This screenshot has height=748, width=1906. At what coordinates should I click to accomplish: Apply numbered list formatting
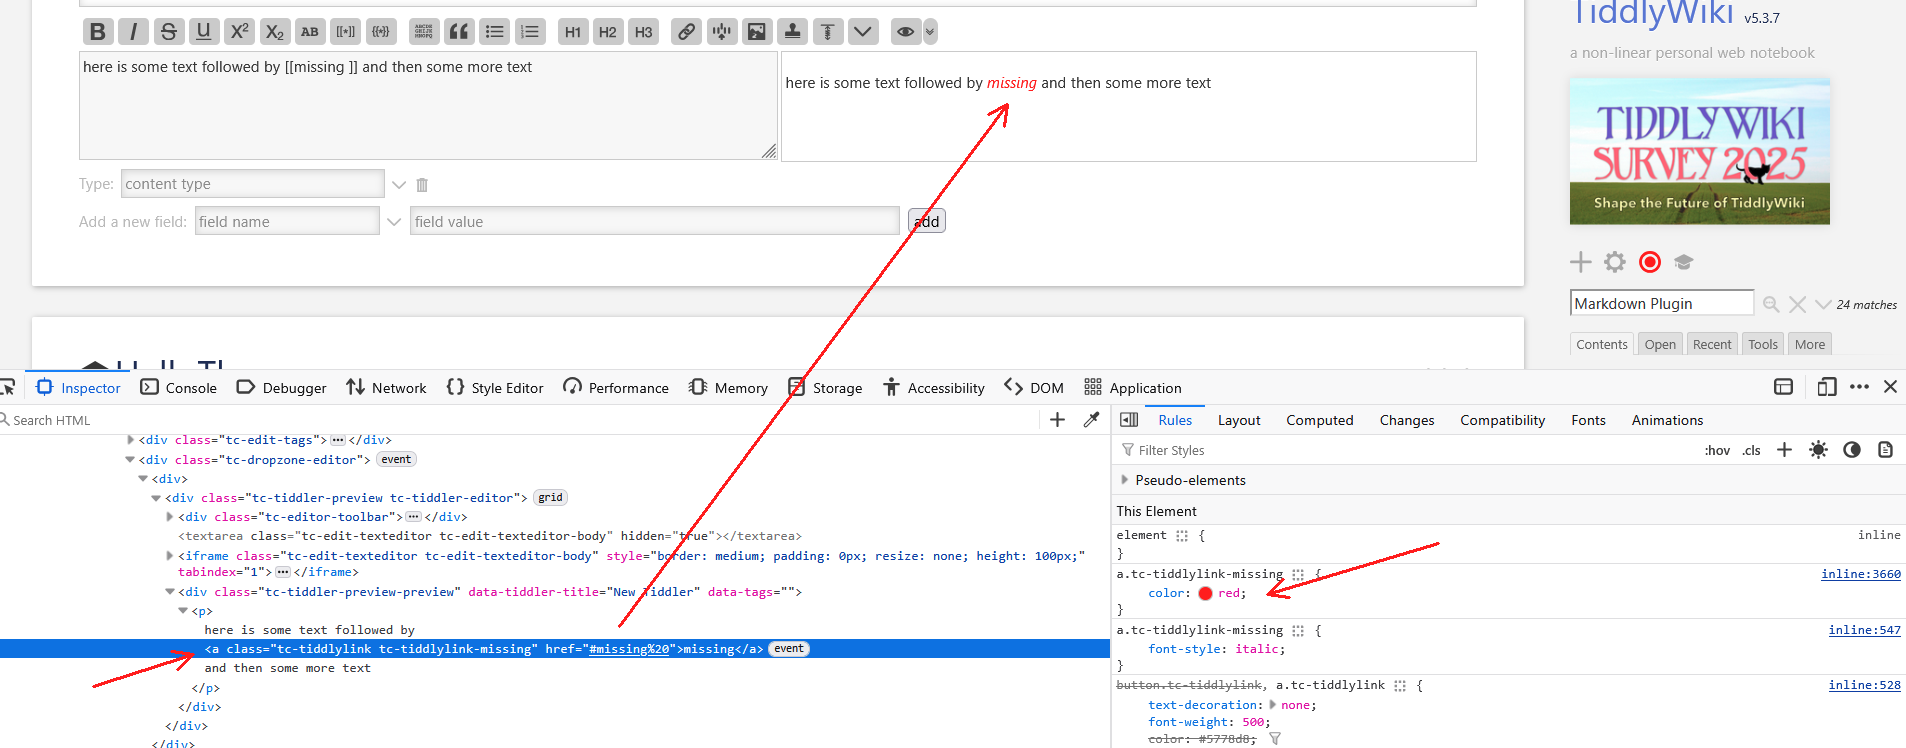pyautogui.click(x=530, y=32)
